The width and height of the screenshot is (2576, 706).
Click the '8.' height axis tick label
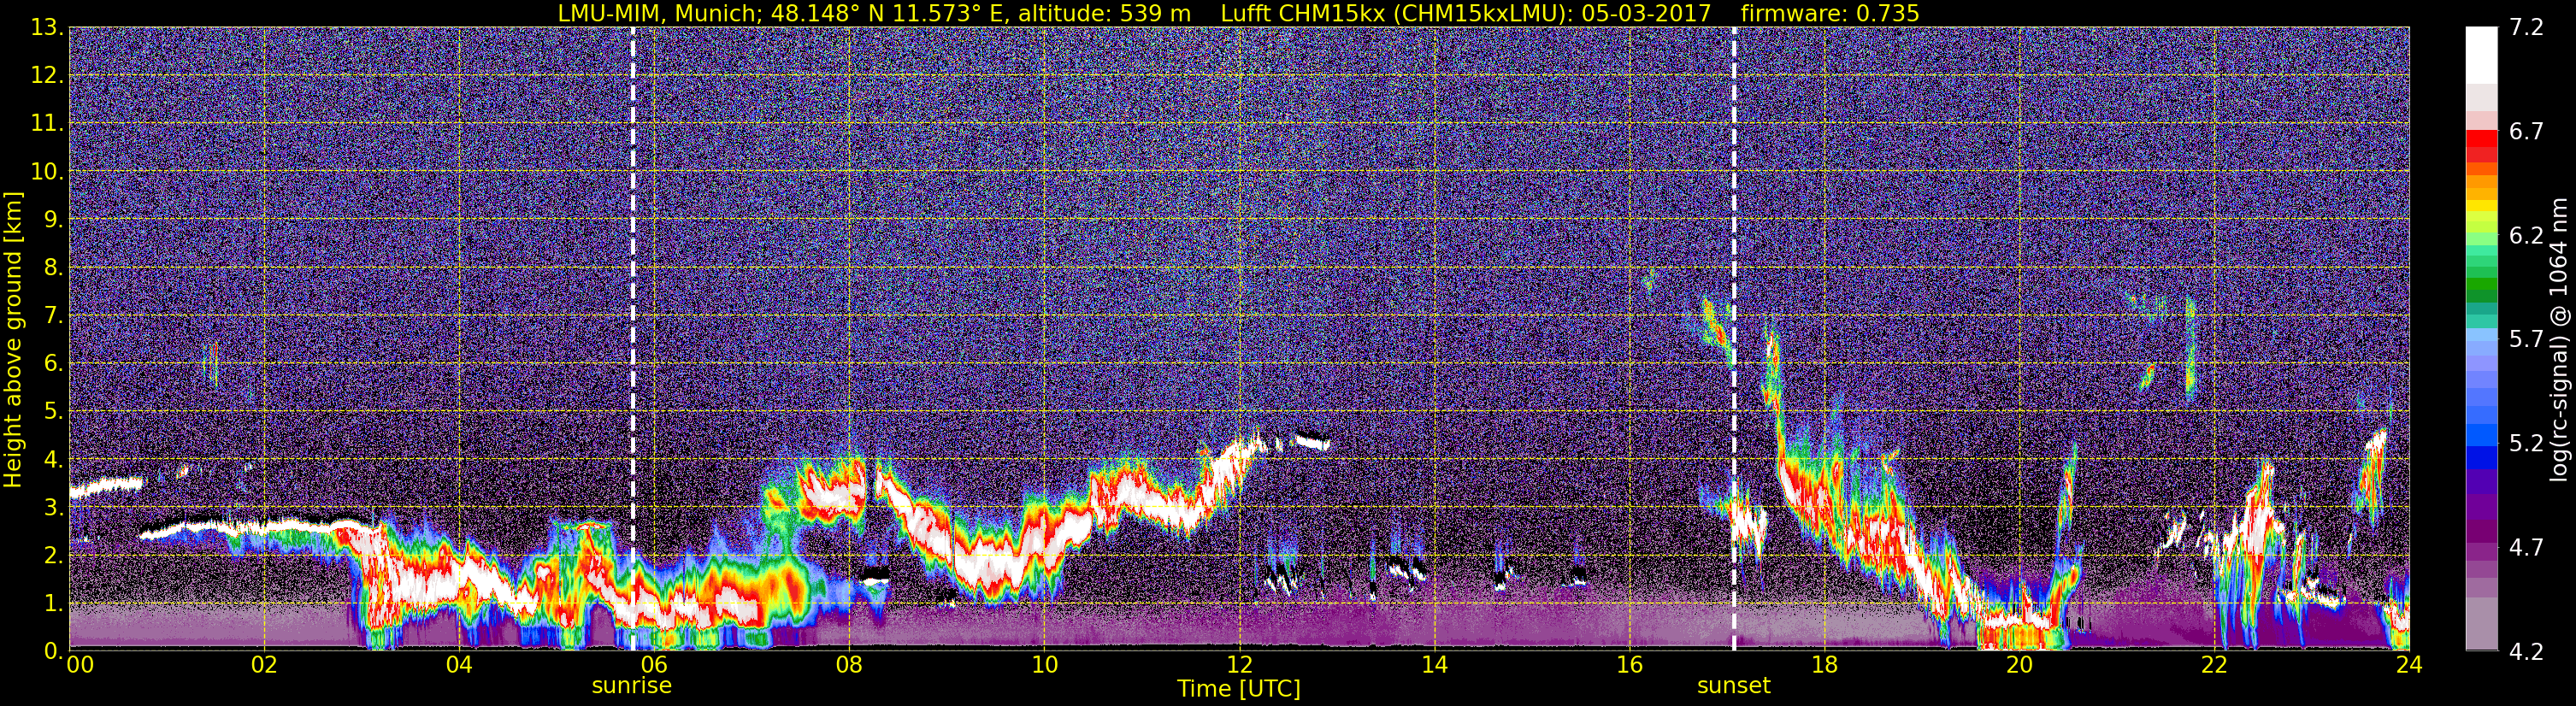54,267
